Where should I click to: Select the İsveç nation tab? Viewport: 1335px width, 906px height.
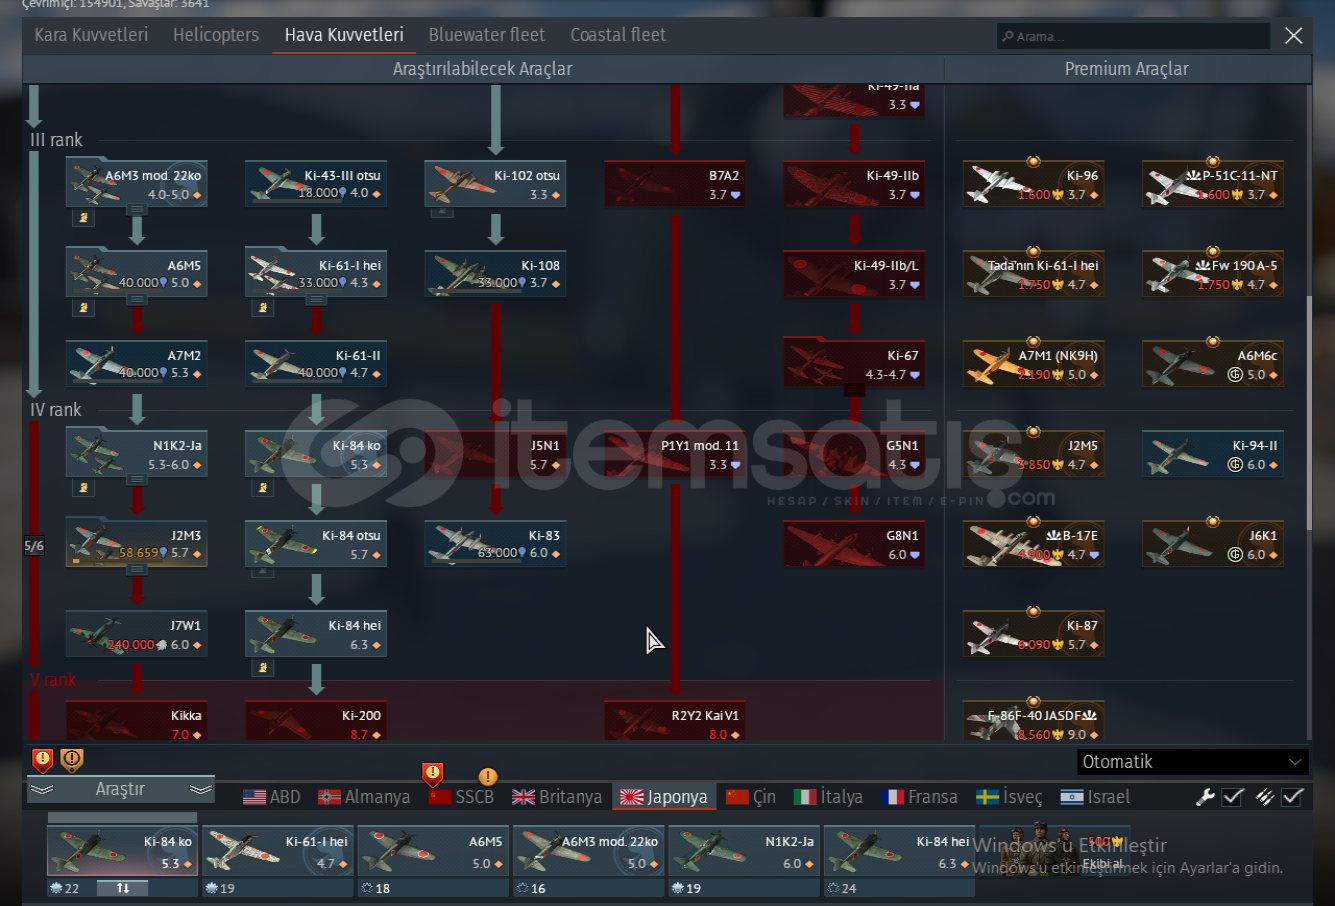point(1009,797)
